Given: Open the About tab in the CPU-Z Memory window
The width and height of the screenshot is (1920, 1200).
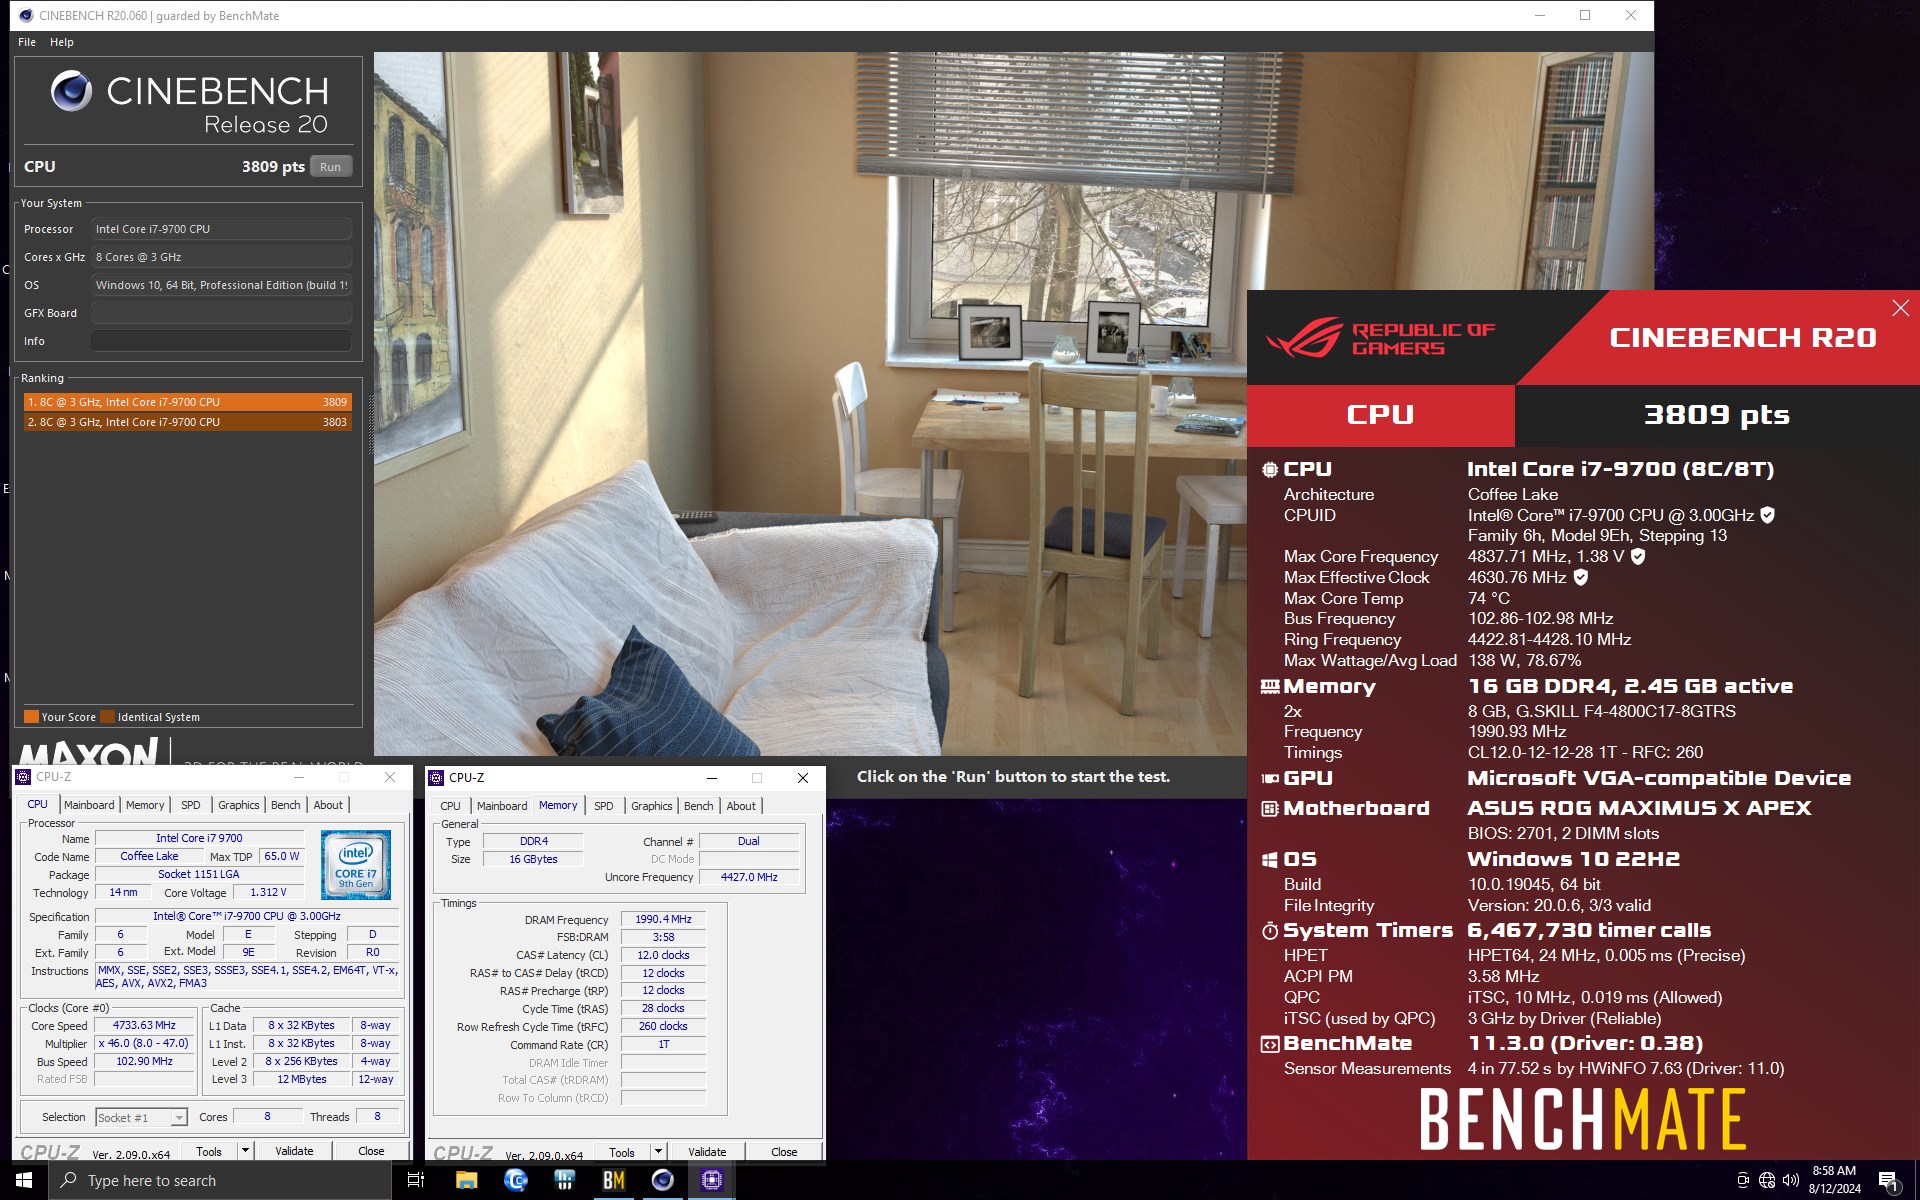Looking at the screenshot, I should 741,806.
